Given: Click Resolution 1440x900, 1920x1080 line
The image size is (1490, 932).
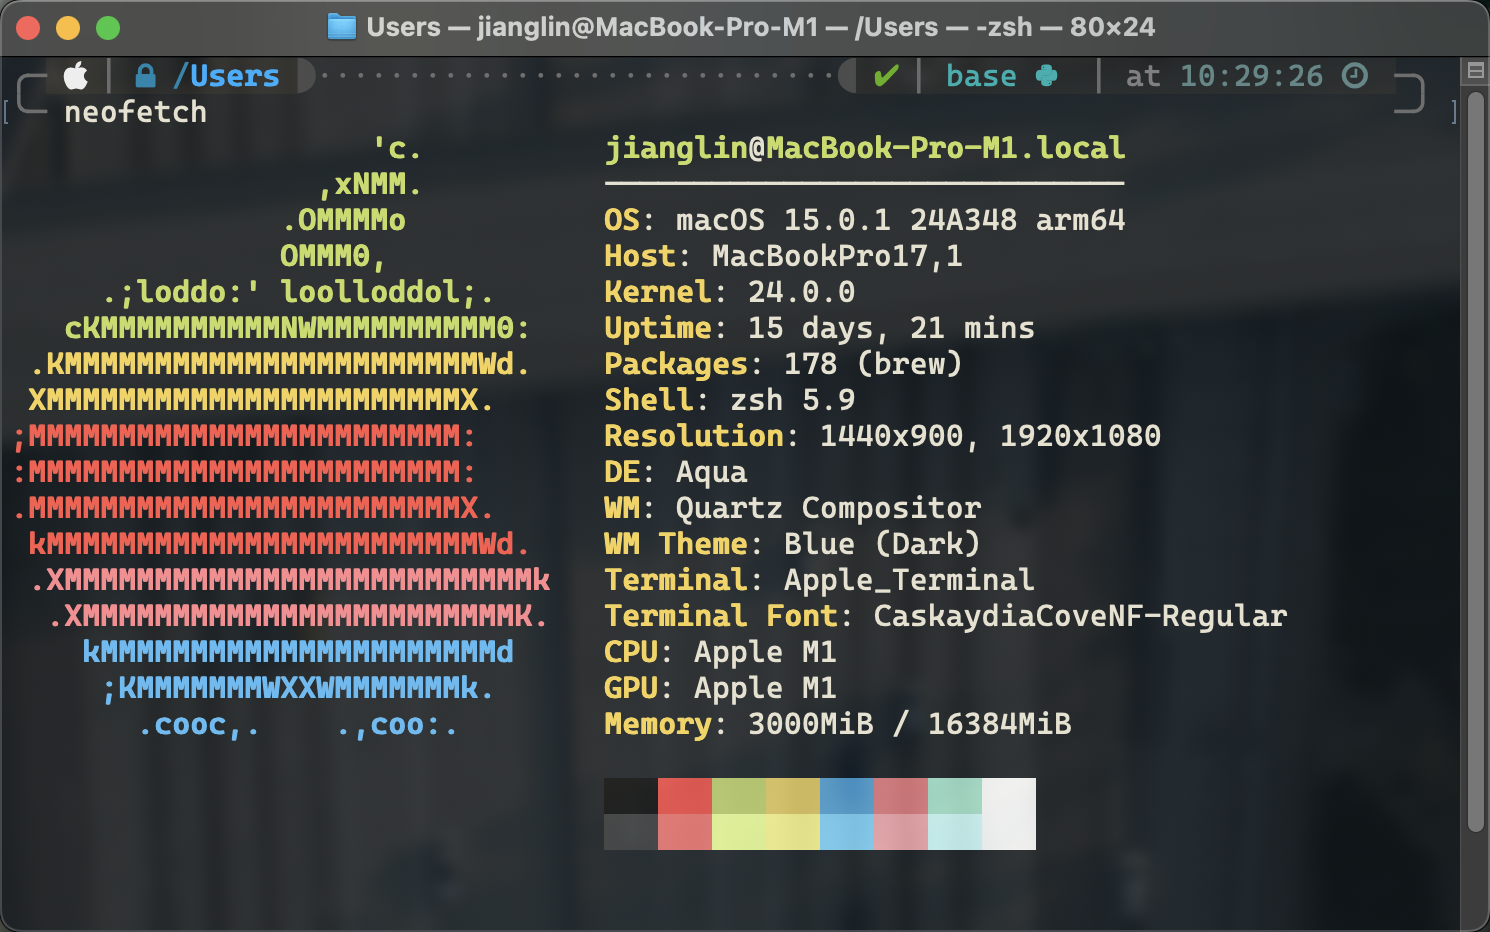Looking at the screenshot, I should click(883, 436).
